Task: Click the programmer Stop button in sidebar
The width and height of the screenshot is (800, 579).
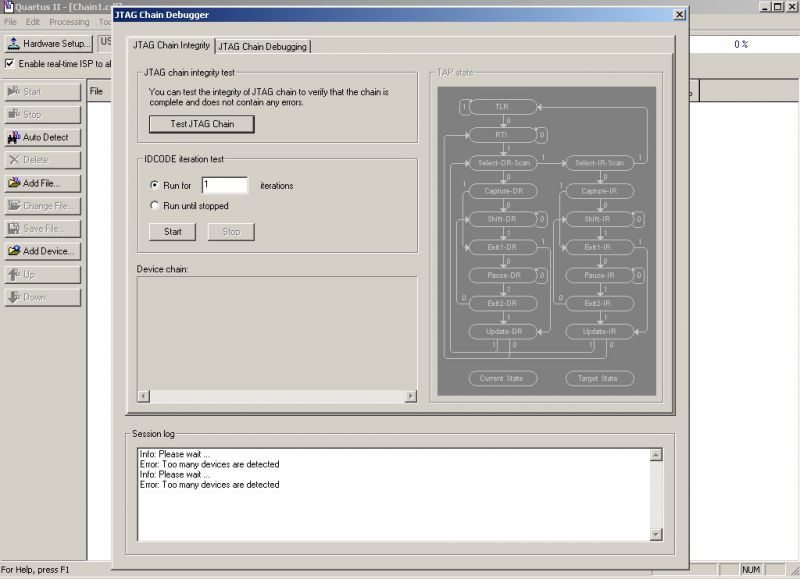Action: pos(43,115)
